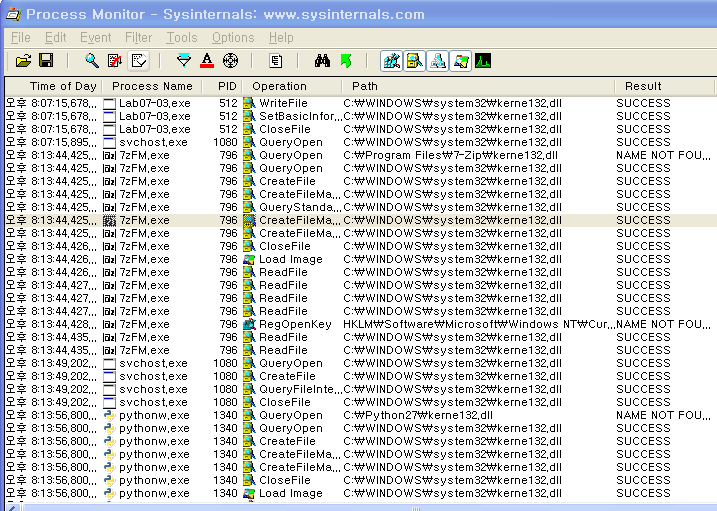Open the Filter menu
The height and width of the screenshot is (511, 717).
138,37
